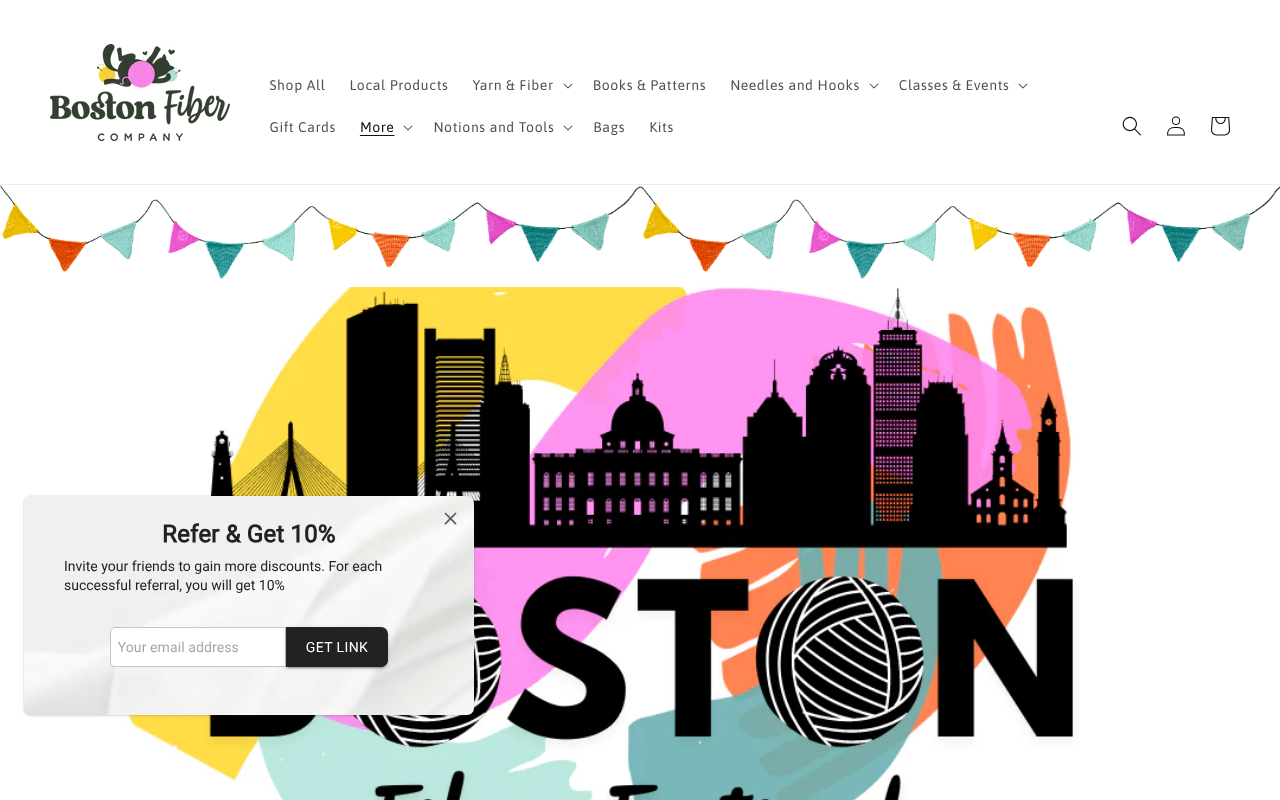Expand the More dropdown menu
Image resolution: width=1280 pixels, height=800 pixels.
pyautogui.click(x=386, y=128)
